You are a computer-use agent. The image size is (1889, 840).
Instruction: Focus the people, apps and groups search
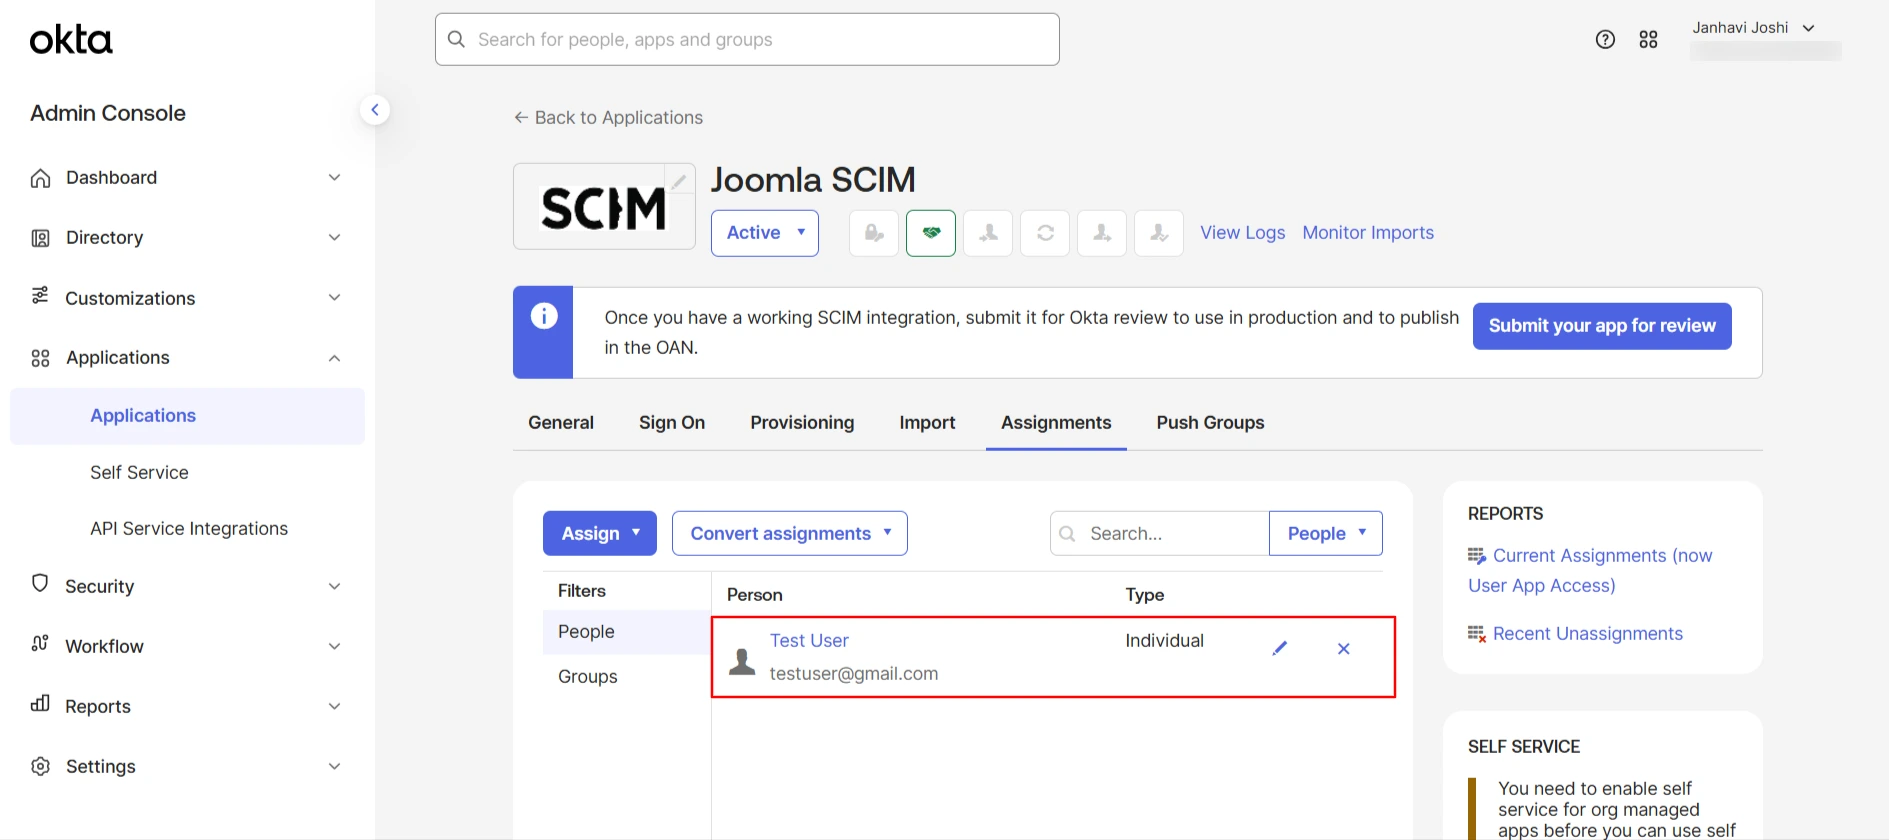tap(747, 39)
